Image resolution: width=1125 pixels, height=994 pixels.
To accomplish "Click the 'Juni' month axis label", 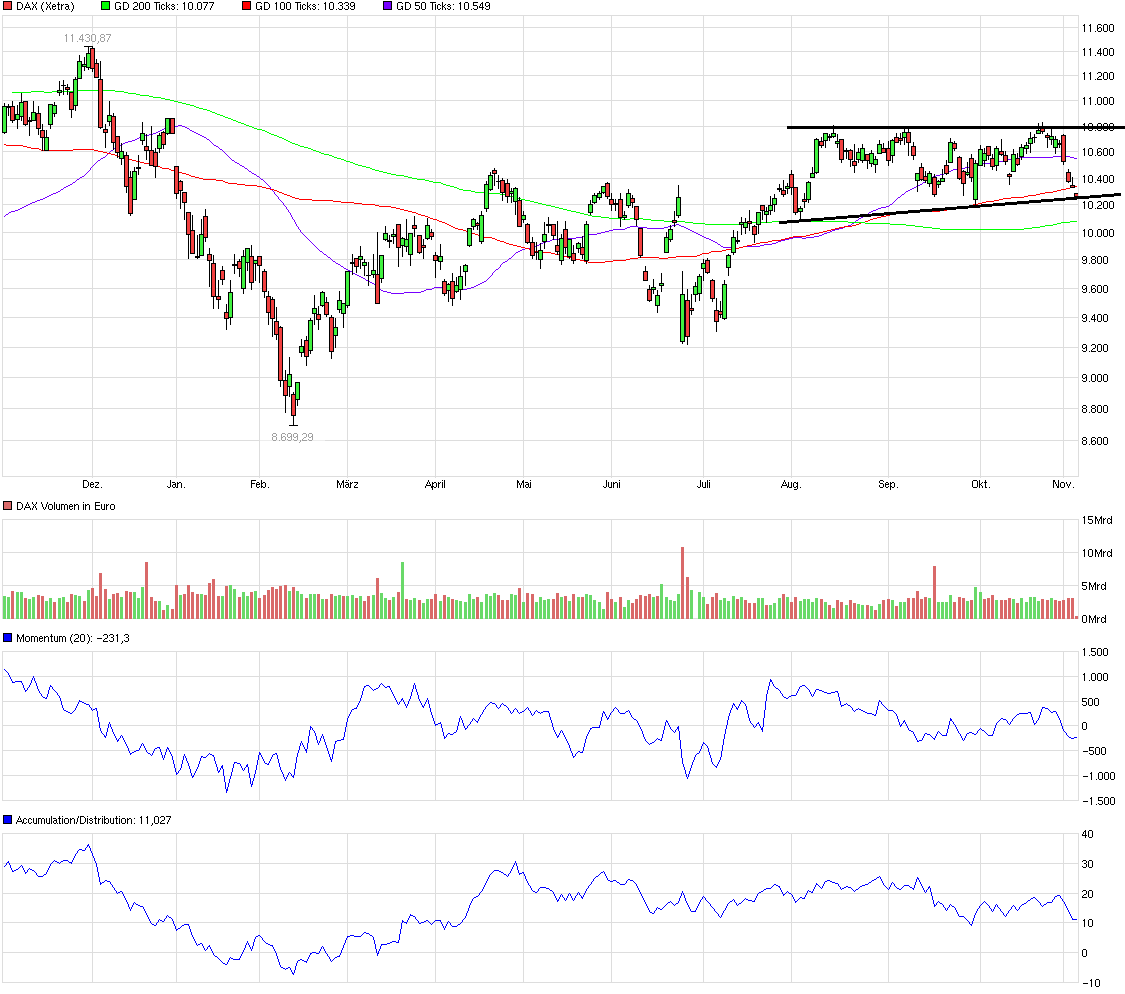I will click(611, 484).
